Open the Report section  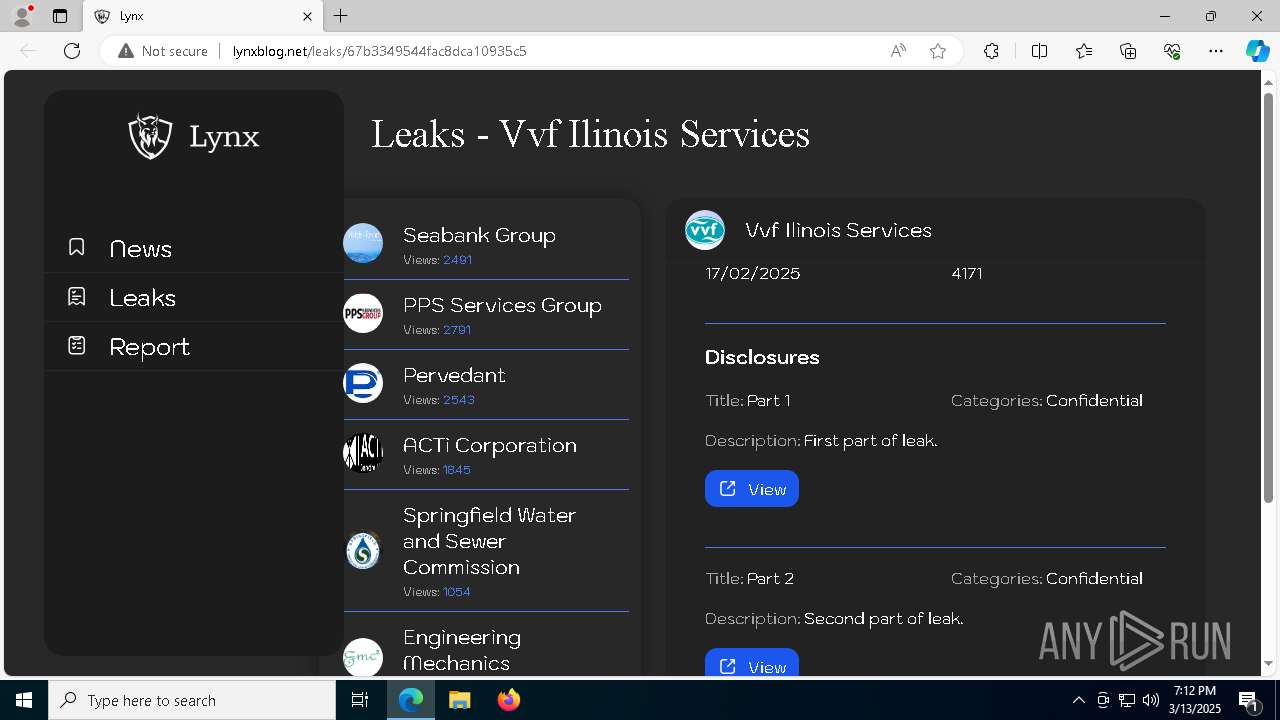(x=194, y=347)
